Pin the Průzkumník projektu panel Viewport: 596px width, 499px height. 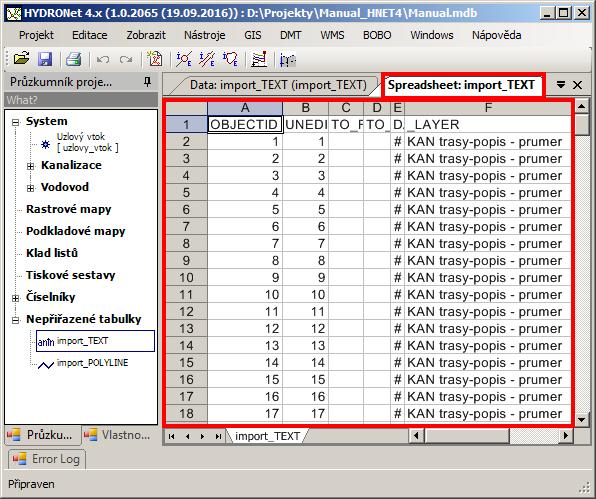(148, 82)
